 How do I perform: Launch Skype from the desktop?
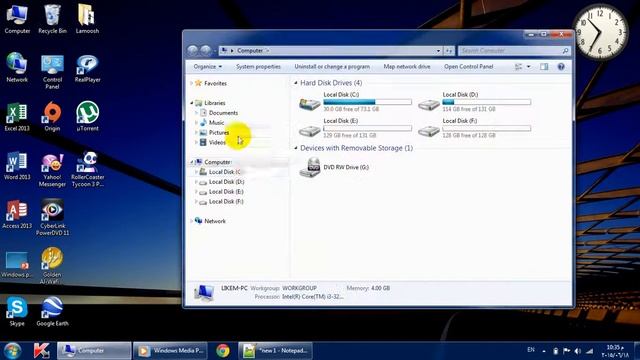[17, 312]
